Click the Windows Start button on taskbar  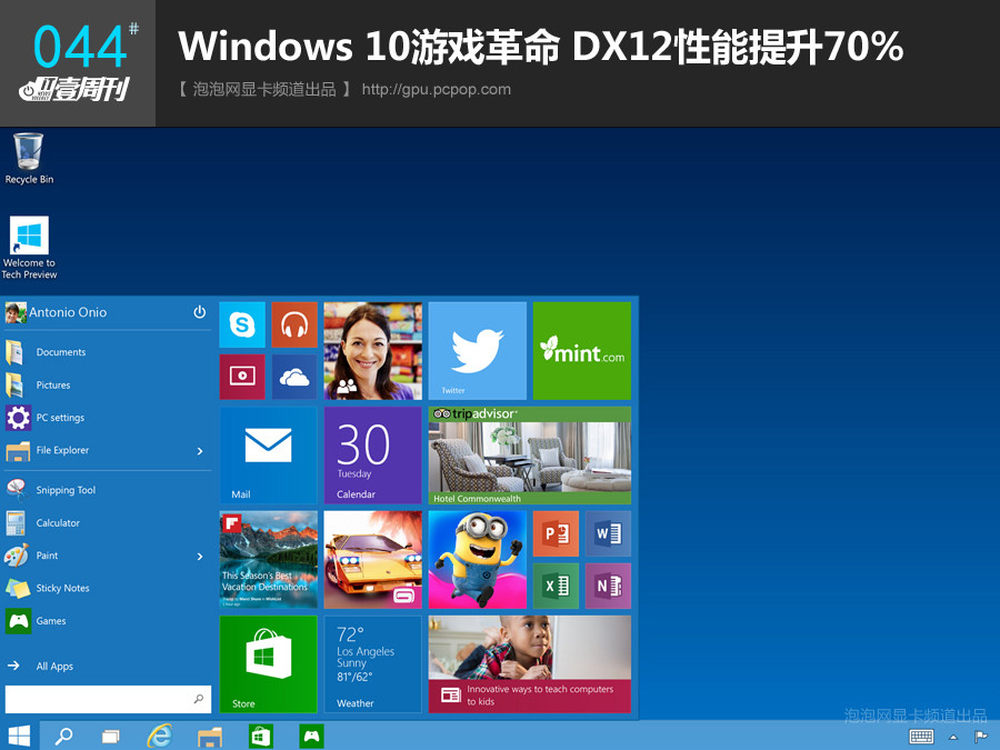click(x=19, y=736)
